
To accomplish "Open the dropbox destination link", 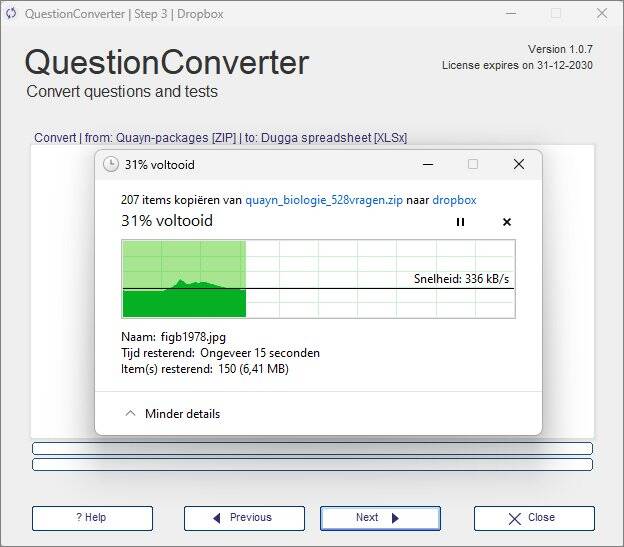I will [454, 200].
